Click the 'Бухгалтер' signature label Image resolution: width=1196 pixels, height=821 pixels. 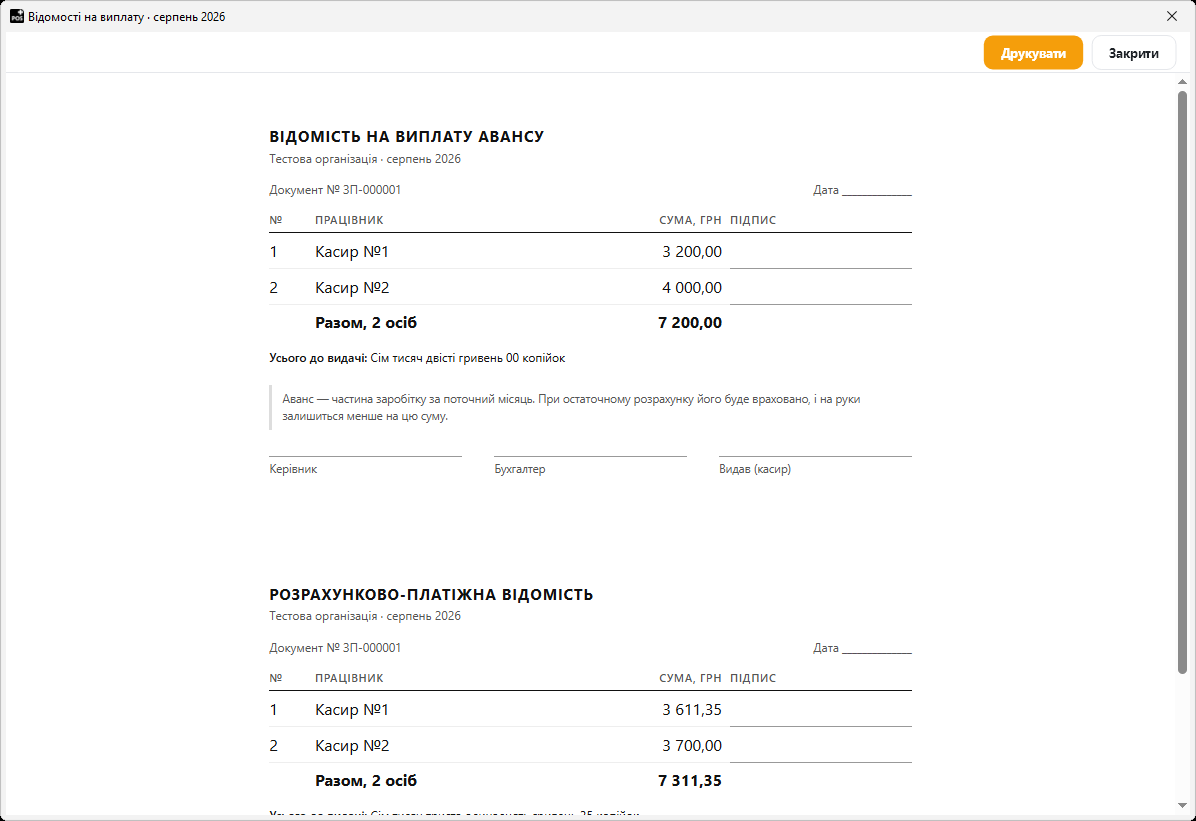pos(519,469)
